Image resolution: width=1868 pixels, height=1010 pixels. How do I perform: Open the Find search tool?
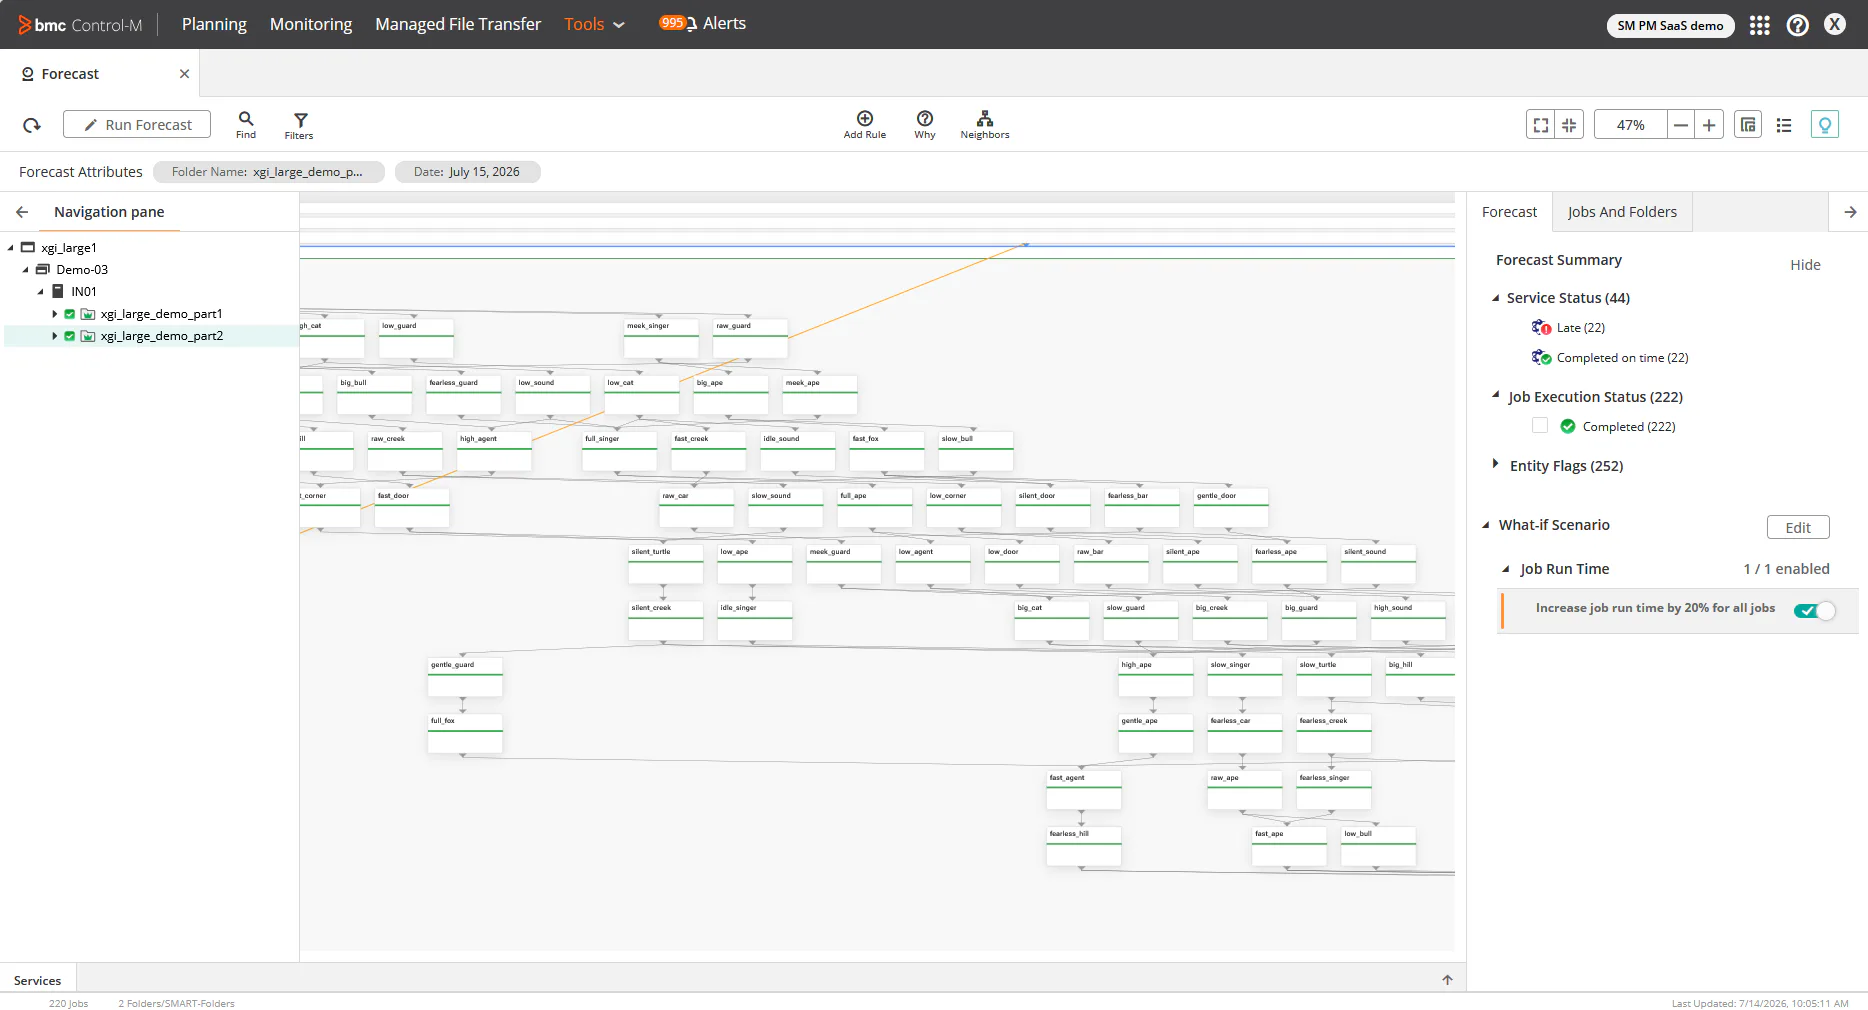tap(246, 125)
